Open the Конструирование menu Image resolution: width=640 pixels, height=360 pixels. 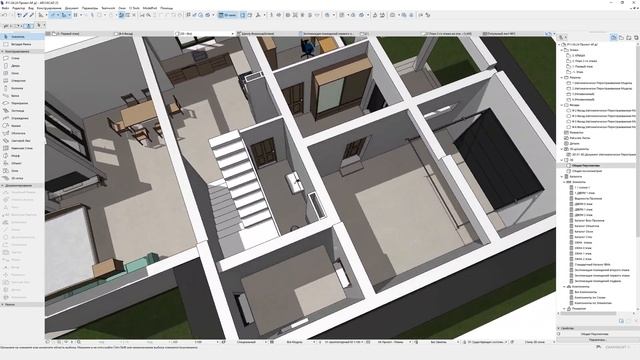49,8
